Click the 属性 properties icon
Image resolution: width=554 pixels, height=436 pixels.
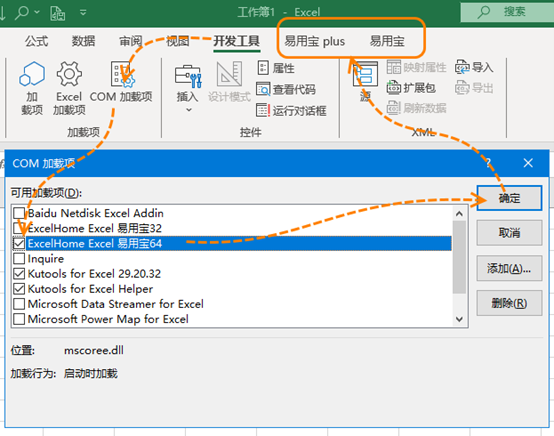[263, 67]
